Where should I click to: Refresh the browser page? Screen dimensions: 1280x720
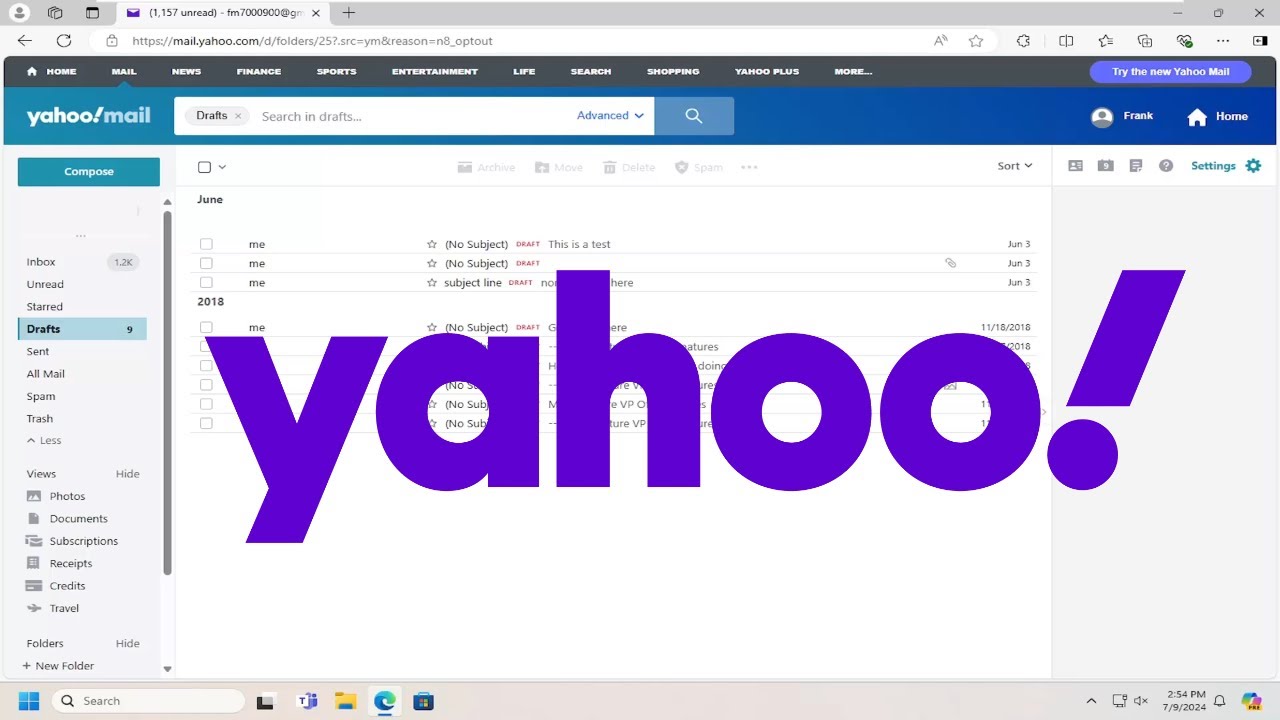point(64,41)
